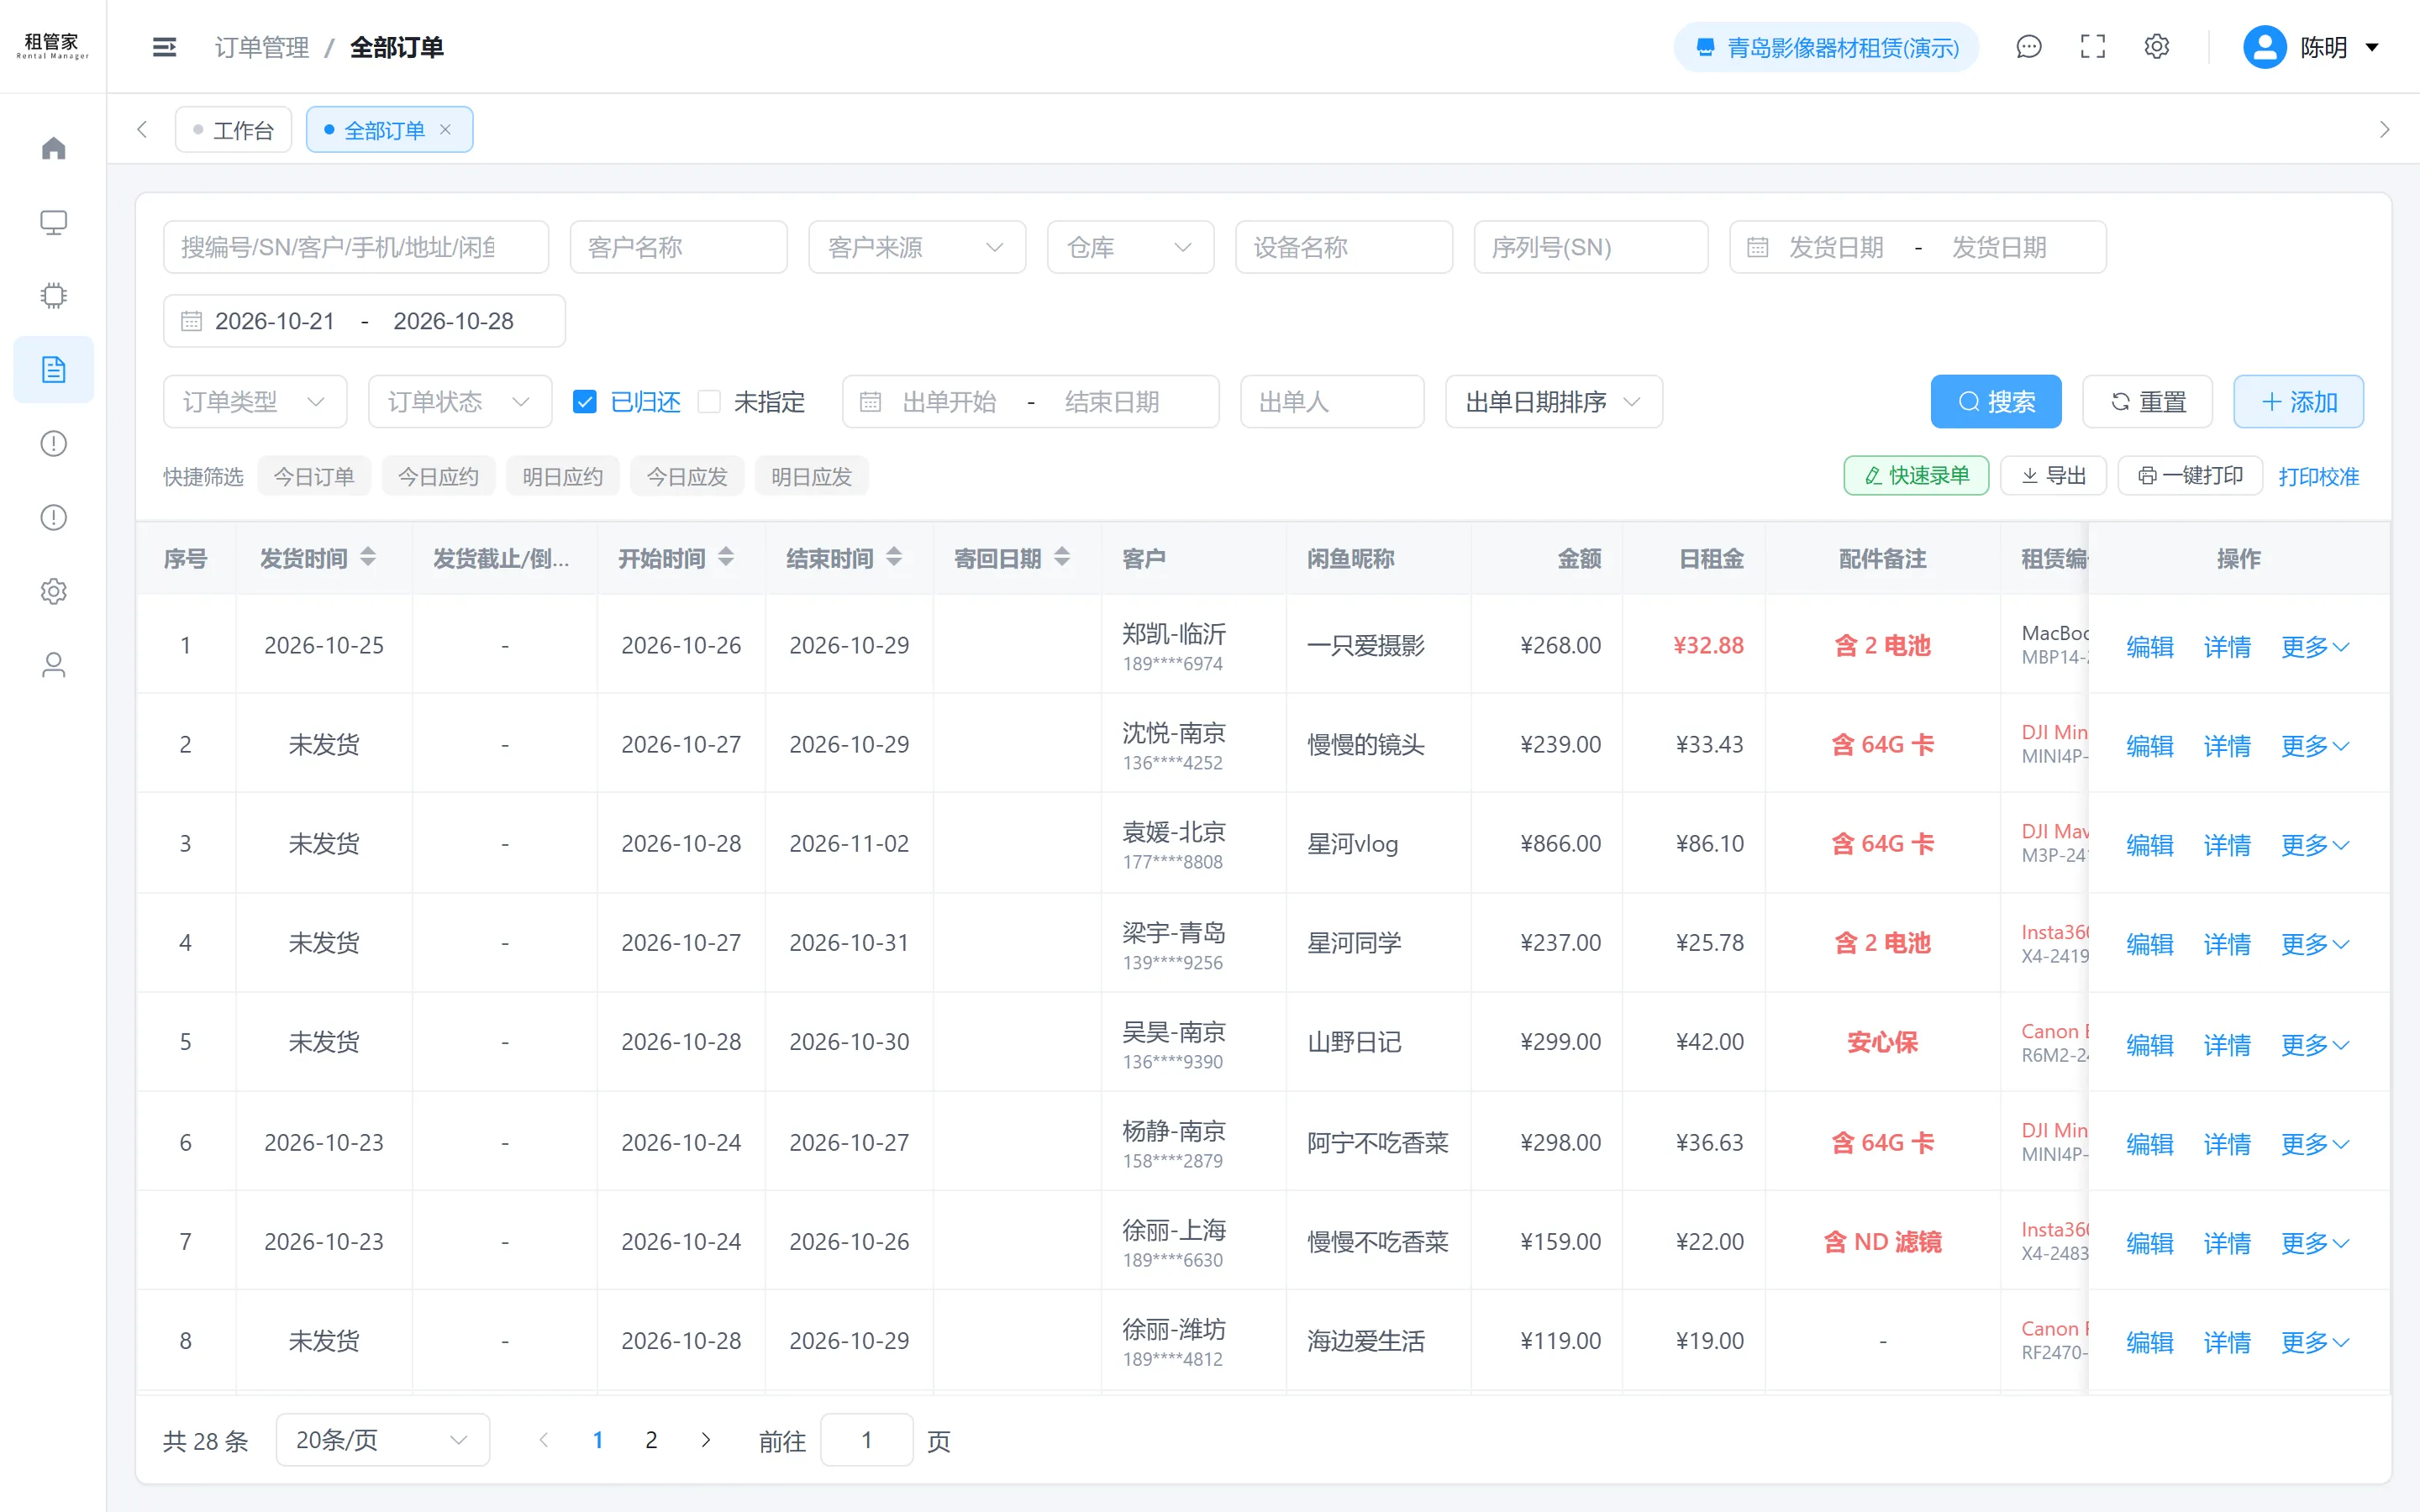Go to page 2

651,1440
